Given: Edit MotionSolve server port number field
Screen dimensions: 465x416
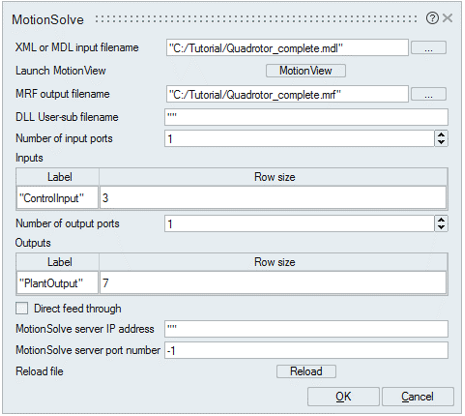Looking at the screenshot, I should (x=306, y=350).
